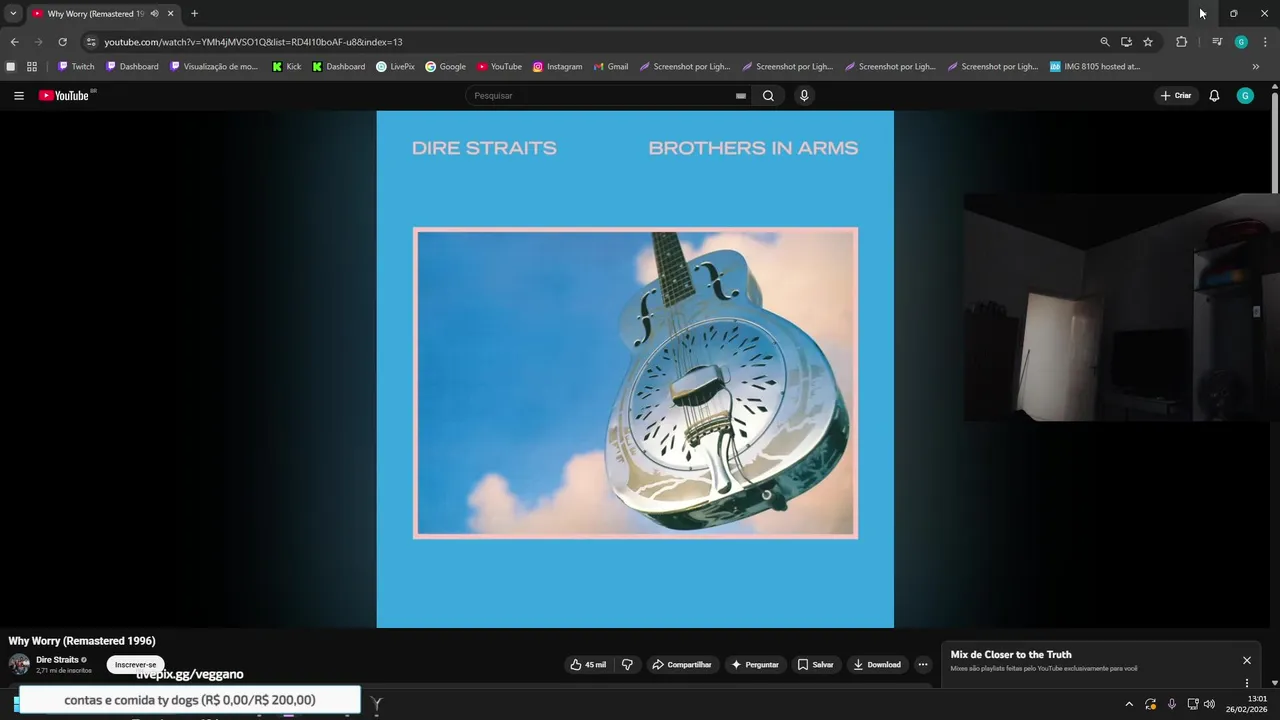Open the Instagram bookmark
The image size is (1280, 720).
point(557,67)
